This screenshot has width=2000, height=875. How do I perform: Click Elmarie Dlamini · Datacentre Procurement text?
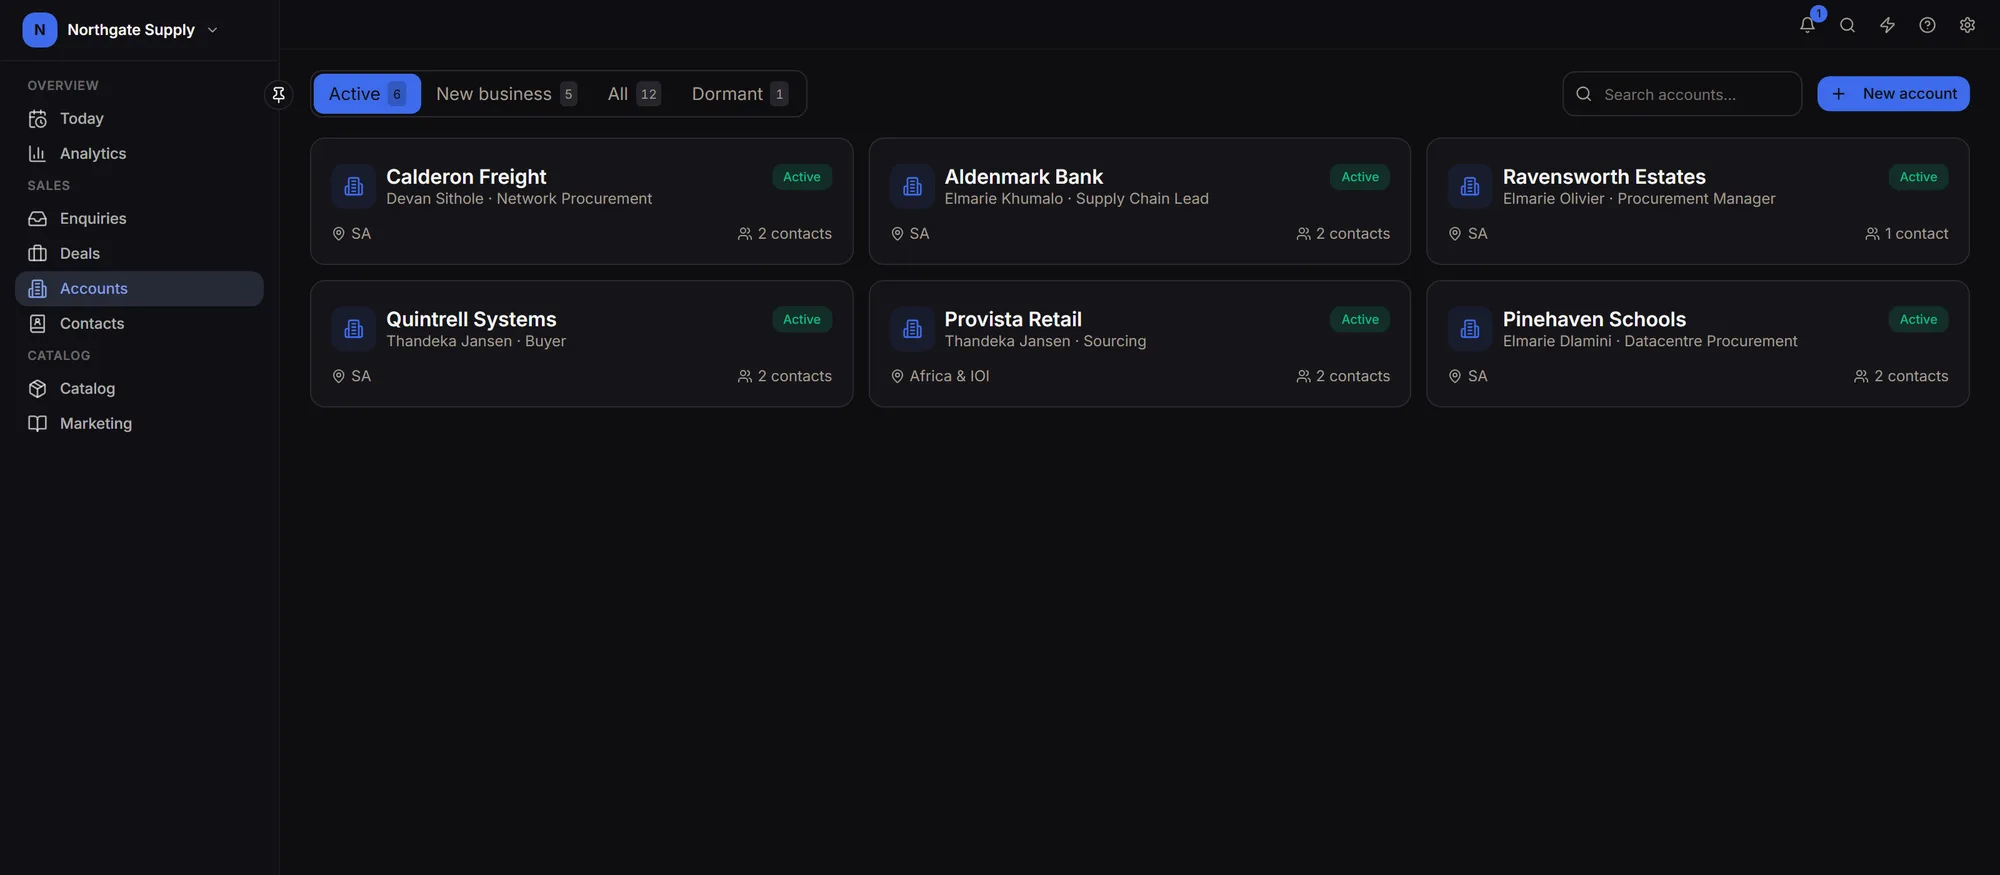[x=1650, y=342]
